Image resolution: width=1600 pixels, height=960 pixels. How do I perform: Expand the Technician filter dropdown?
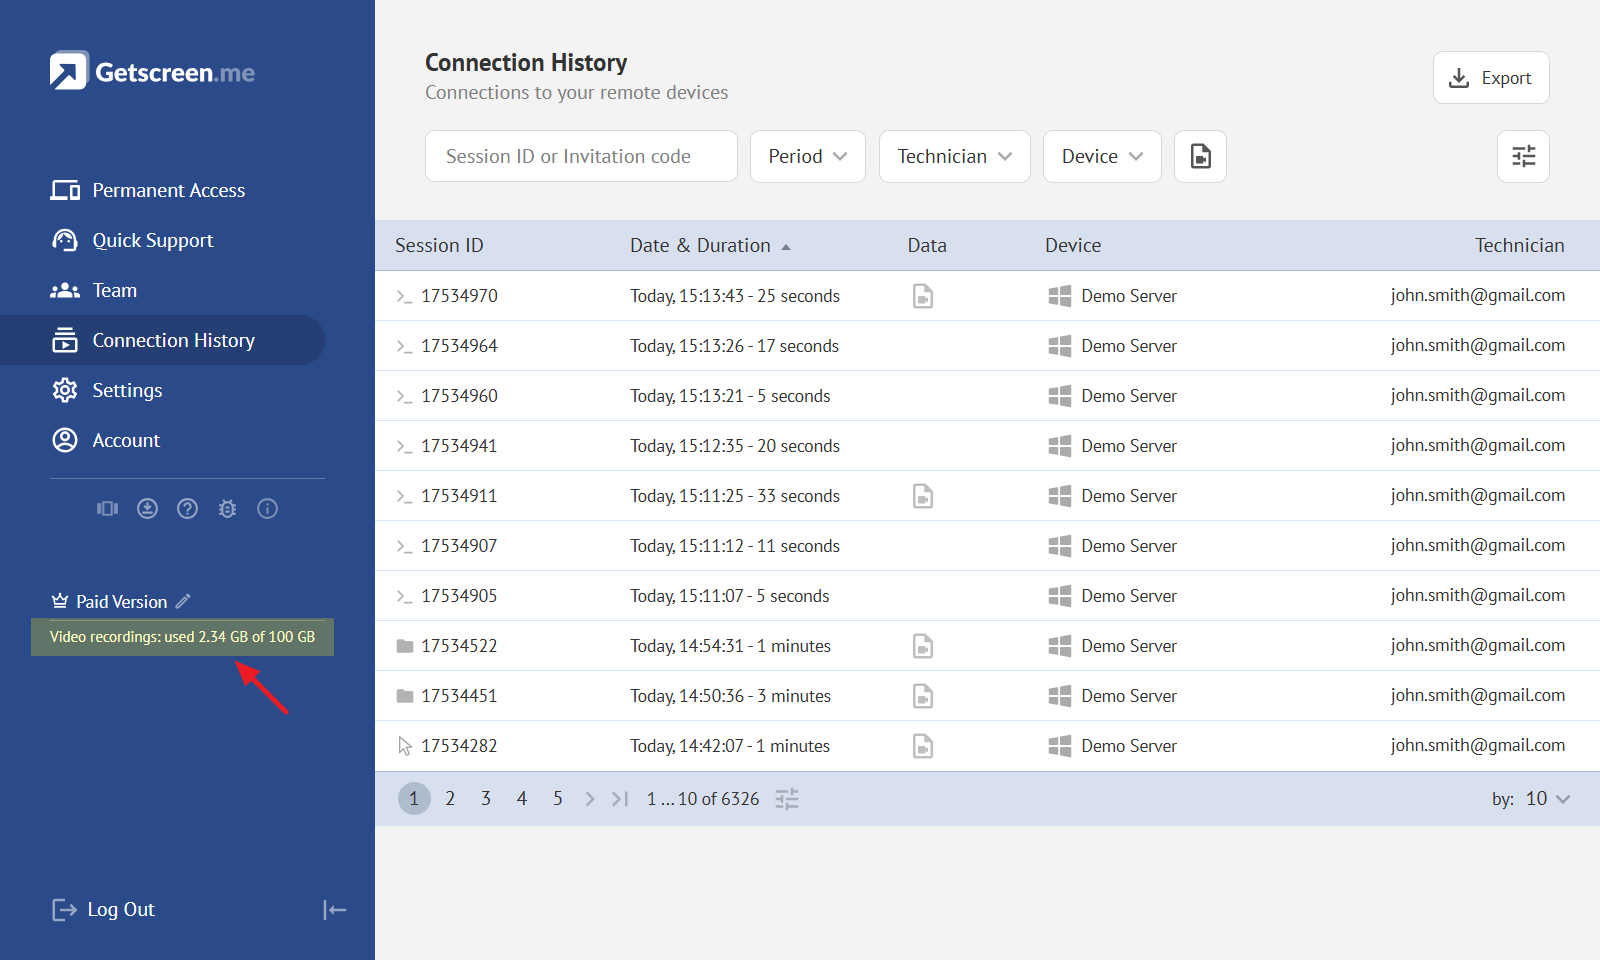[954, 157]
